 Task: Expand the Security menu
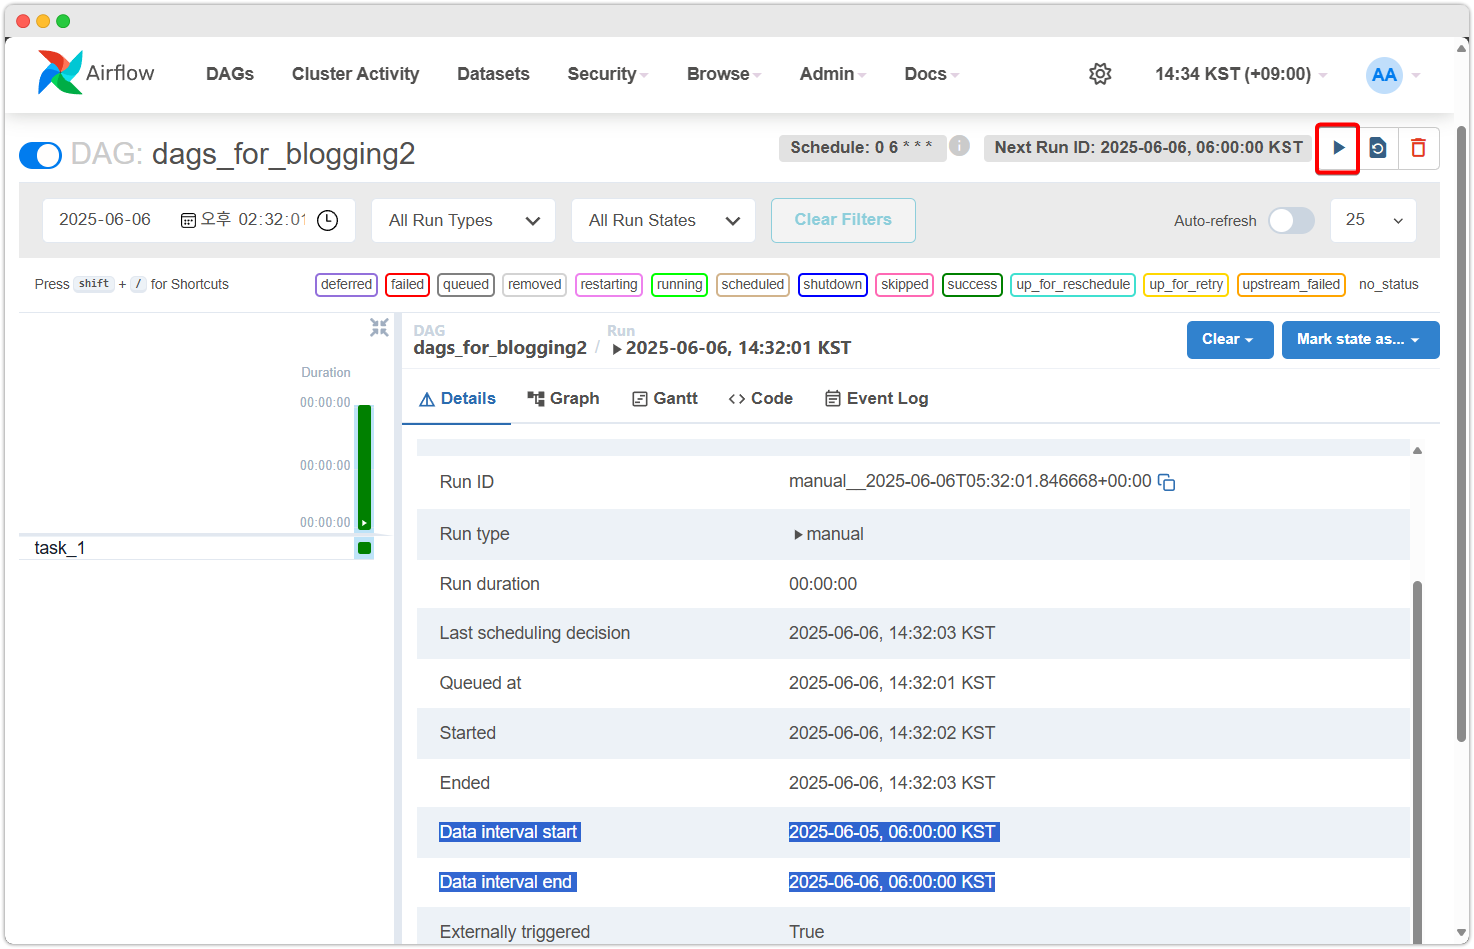point(607,74)
